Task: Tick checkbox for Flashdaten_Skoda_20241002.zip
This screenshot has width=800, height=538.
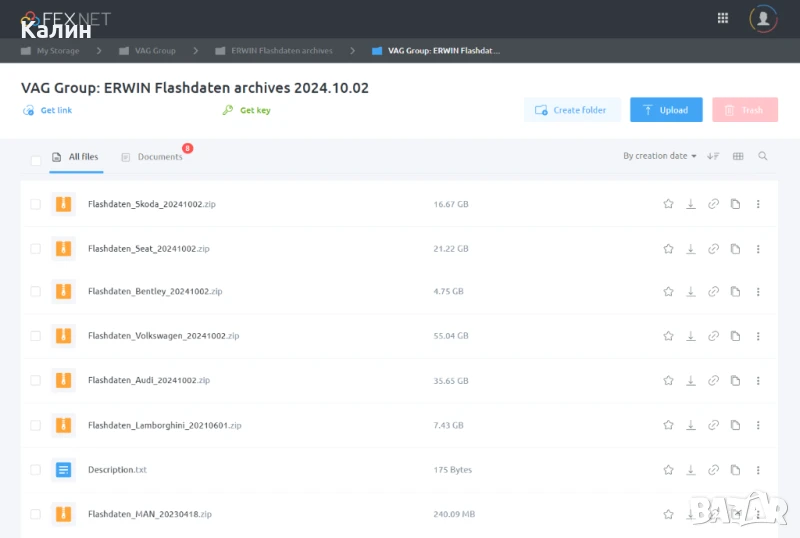Action: [36, 204]
